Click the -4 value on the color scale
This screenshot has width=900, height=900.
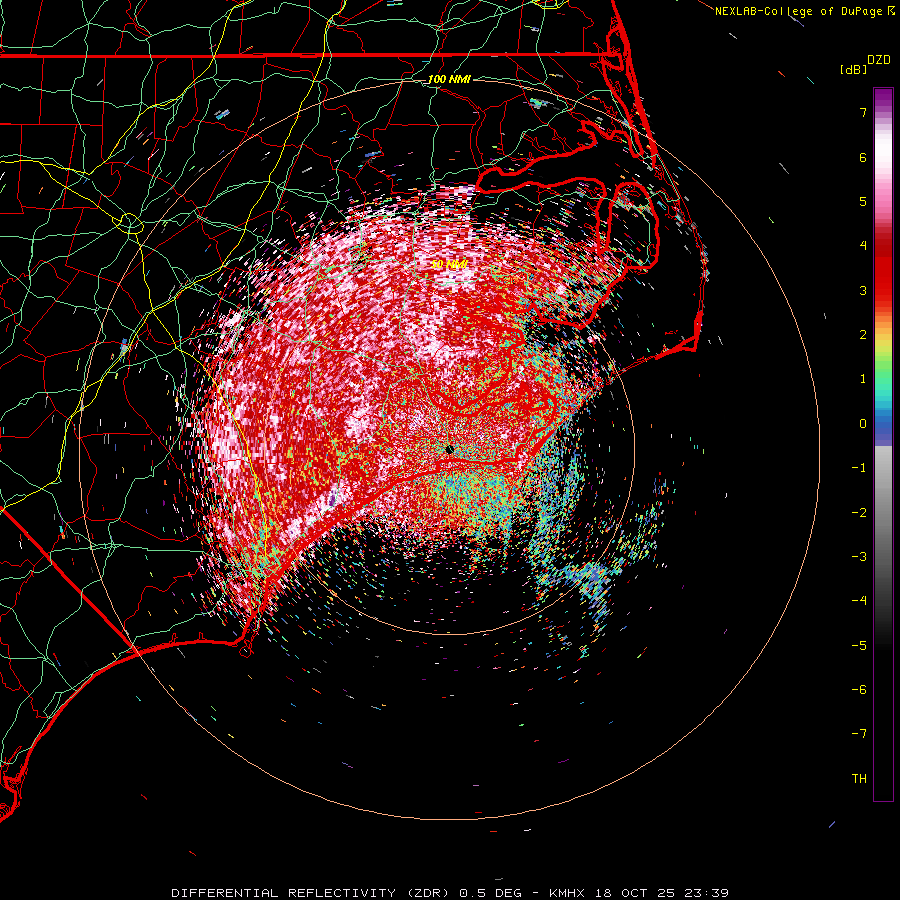[x=859, y=601]
